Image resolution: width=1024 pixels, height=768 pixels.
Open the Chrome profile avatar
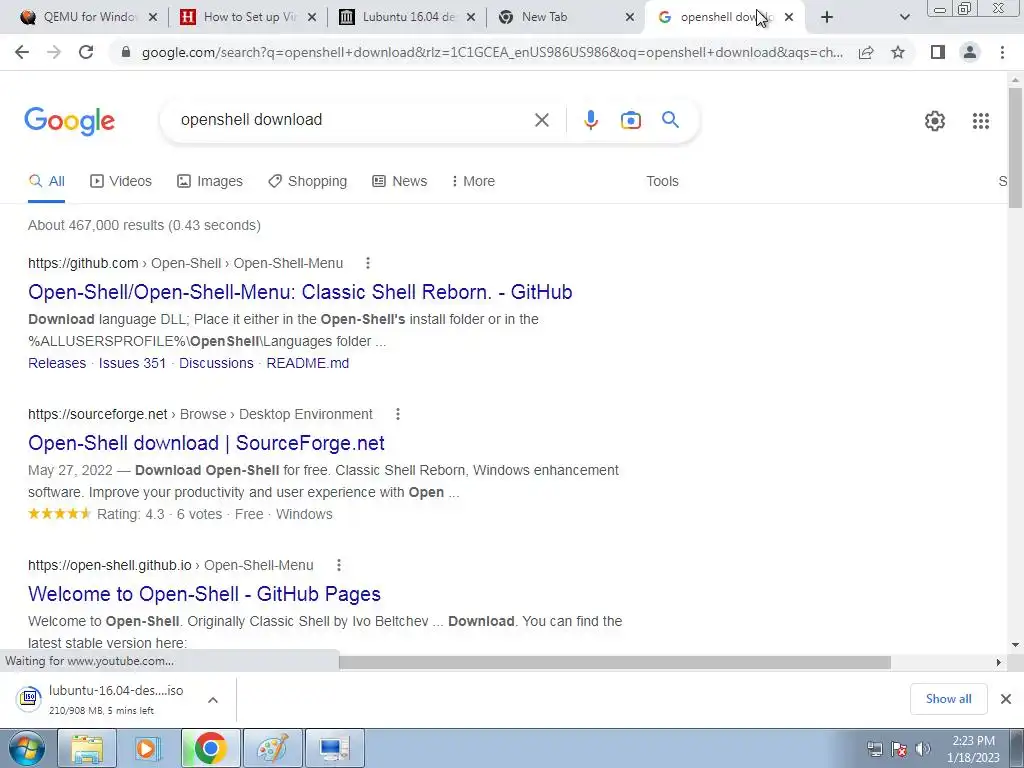click(970, 52)
